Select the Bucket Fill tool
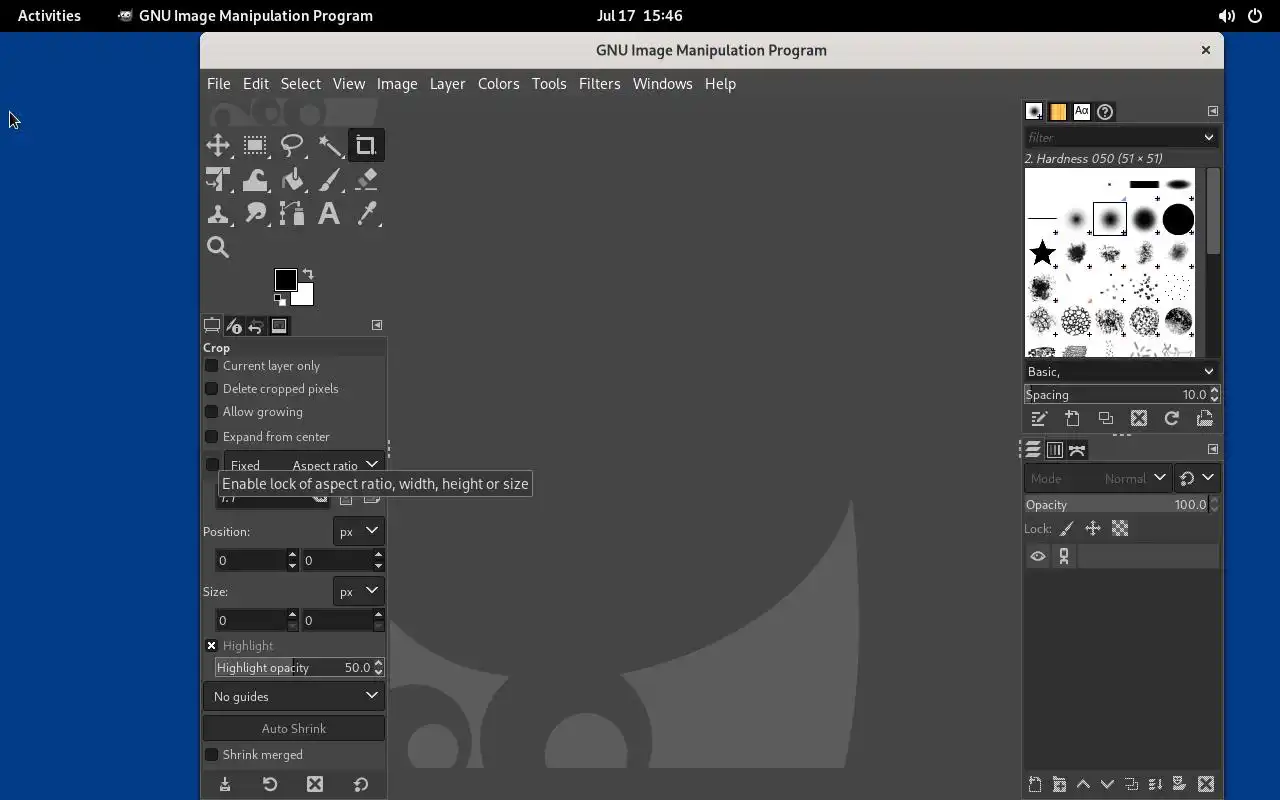Image resolution: width=1280 pixels, height=800 pixels. click(x=292, y=180)
